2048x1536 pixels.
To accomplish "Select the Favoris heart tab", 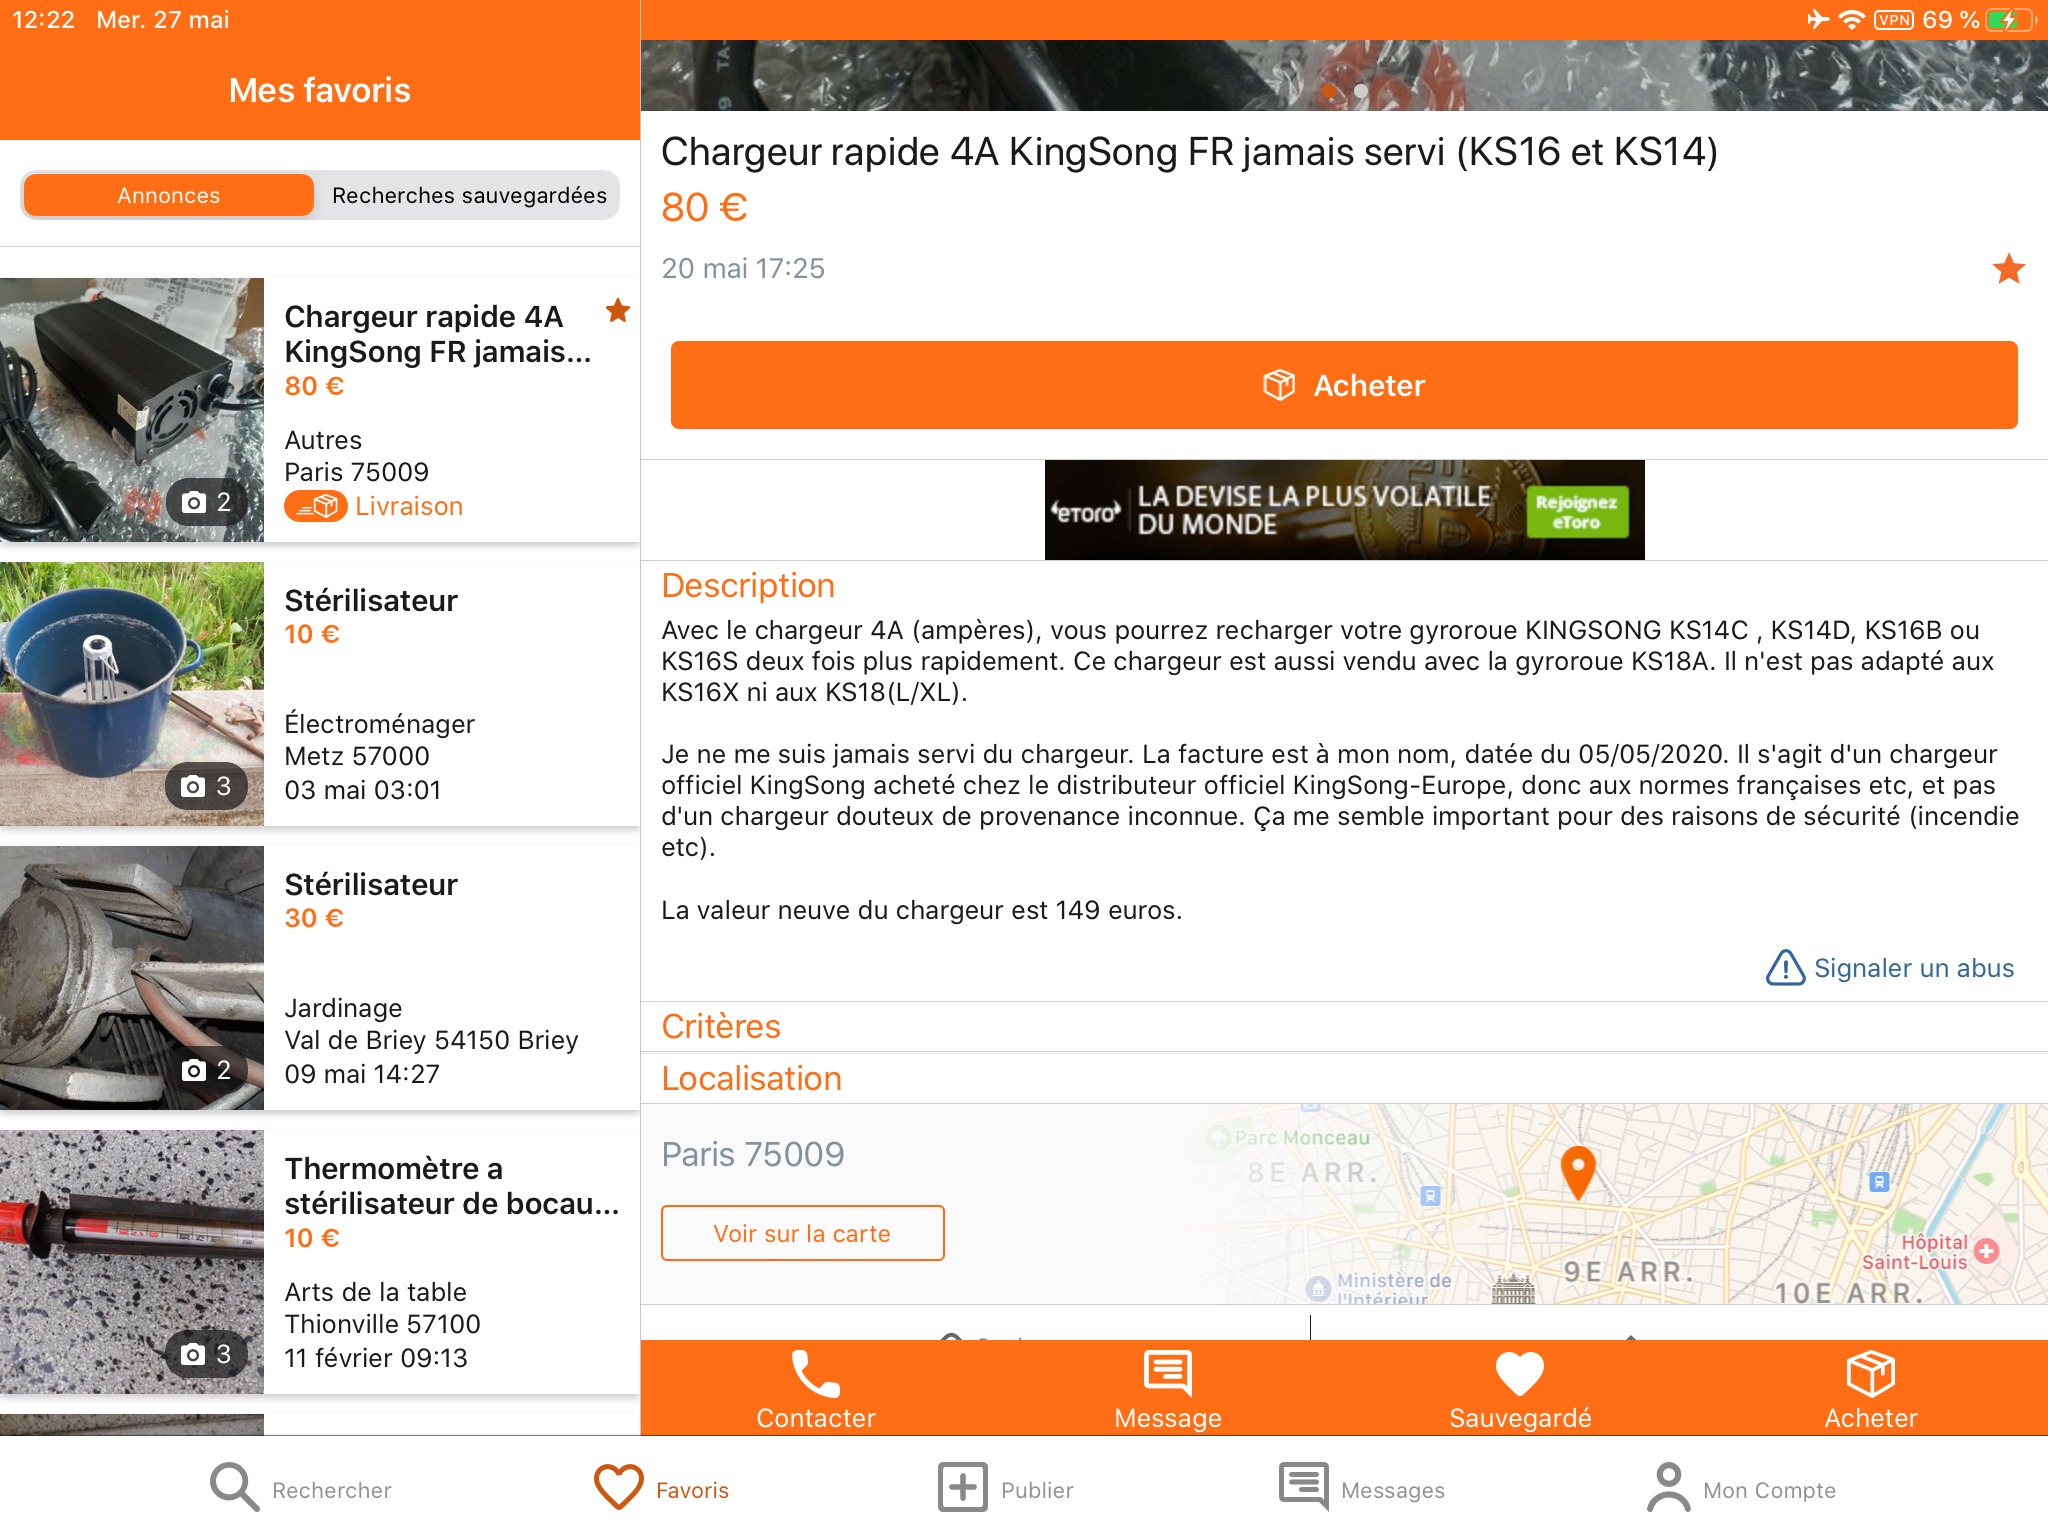I will click(x=661, y=1489).
